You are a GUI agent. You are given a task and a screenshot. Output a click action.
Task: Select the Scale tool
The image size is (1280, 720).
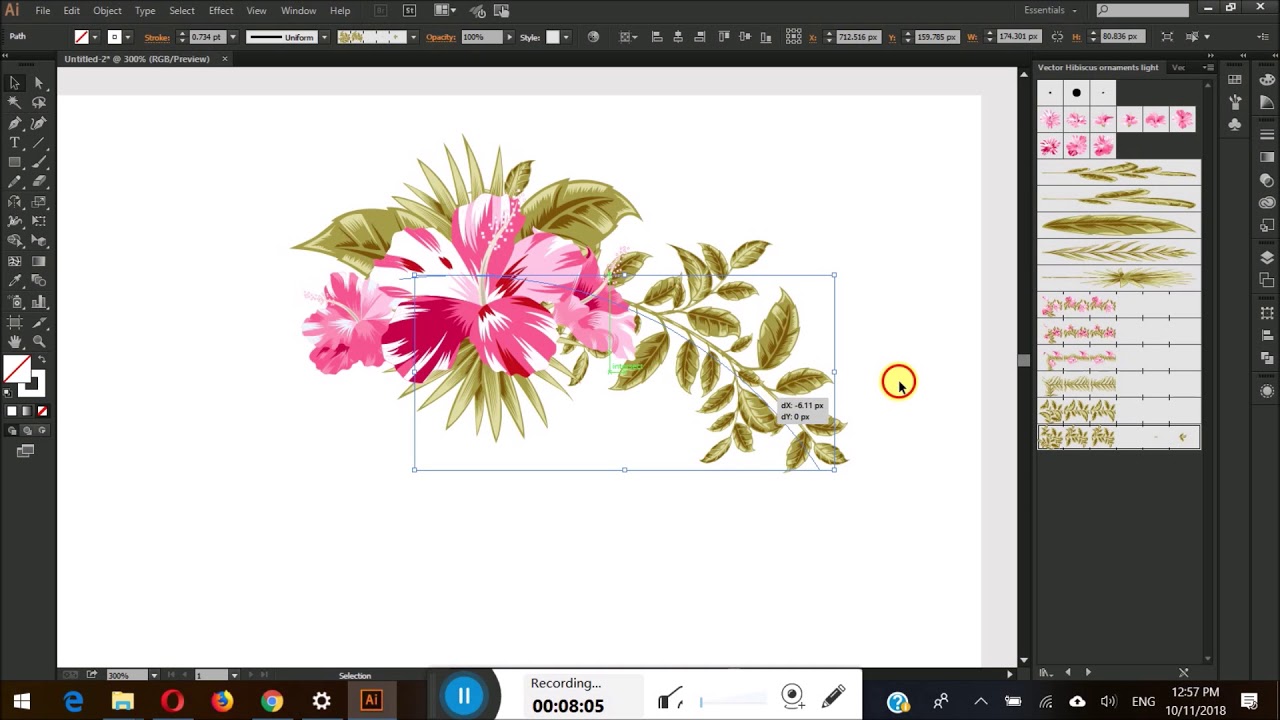click(39, 202)
